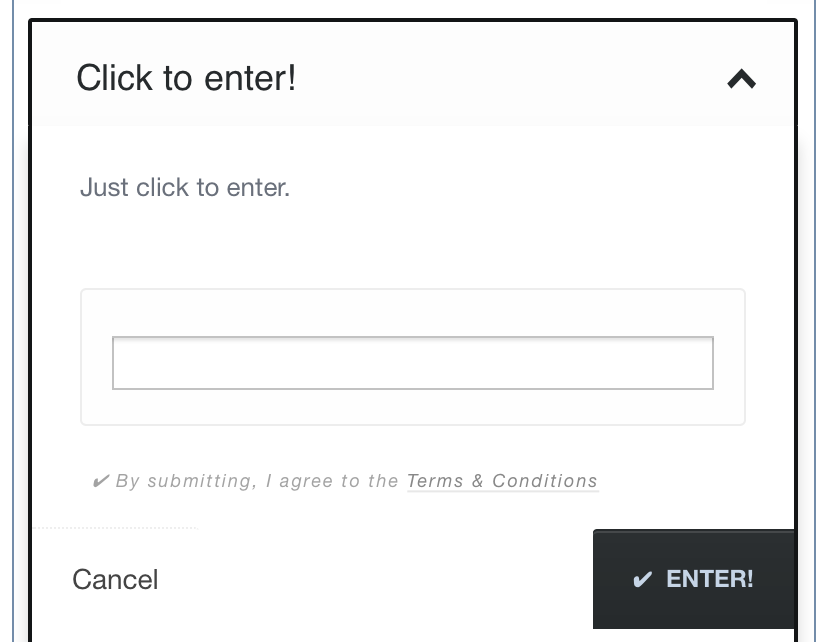Collapse the "Click to enter!" panel chevron
The width and height of the screenshot is (826, 642).
(741, 79)
